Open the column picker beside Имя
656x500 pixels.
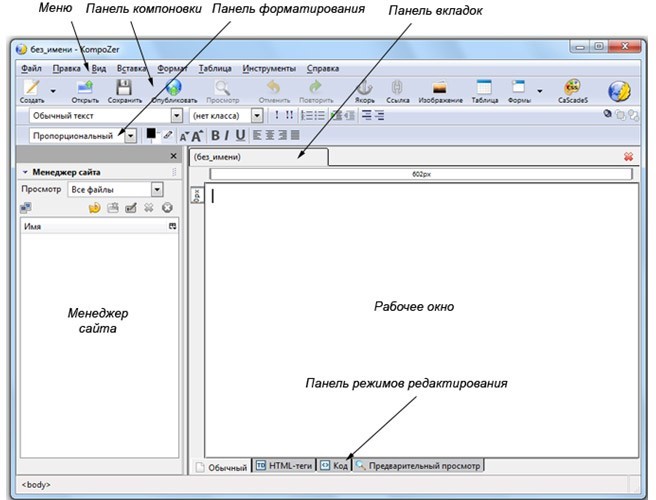pyautogui.click(x=172, y=226)
